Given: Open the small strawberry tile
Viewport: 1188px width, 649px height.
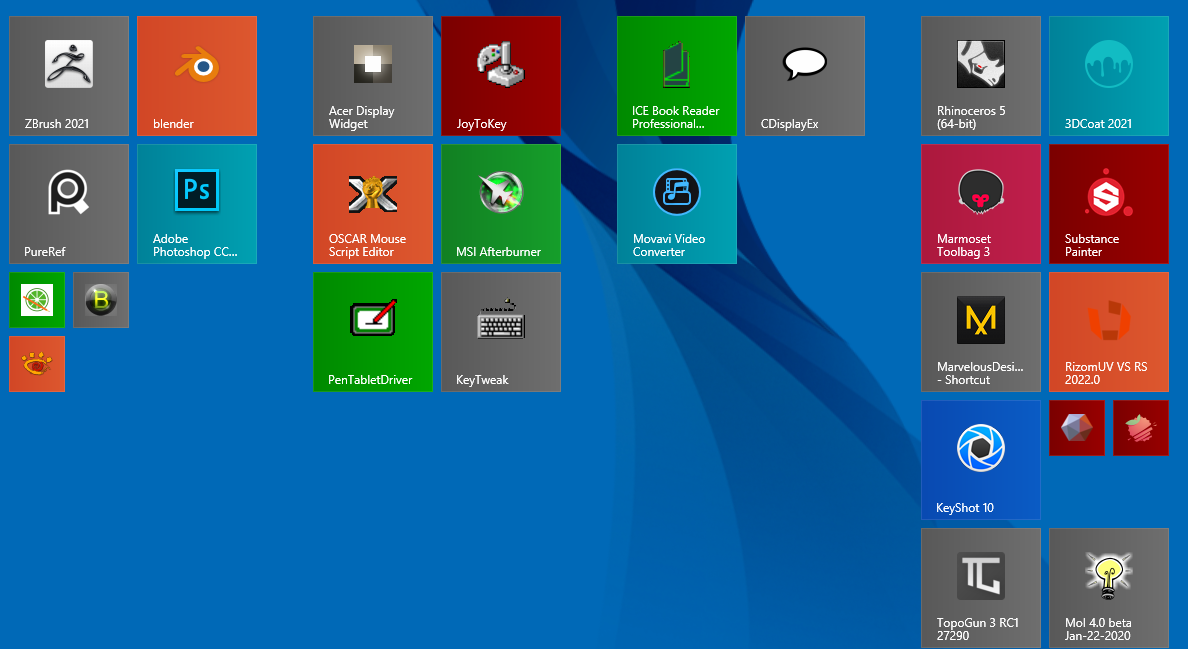Looking at the screenshot, I should tap(1140, 428).
